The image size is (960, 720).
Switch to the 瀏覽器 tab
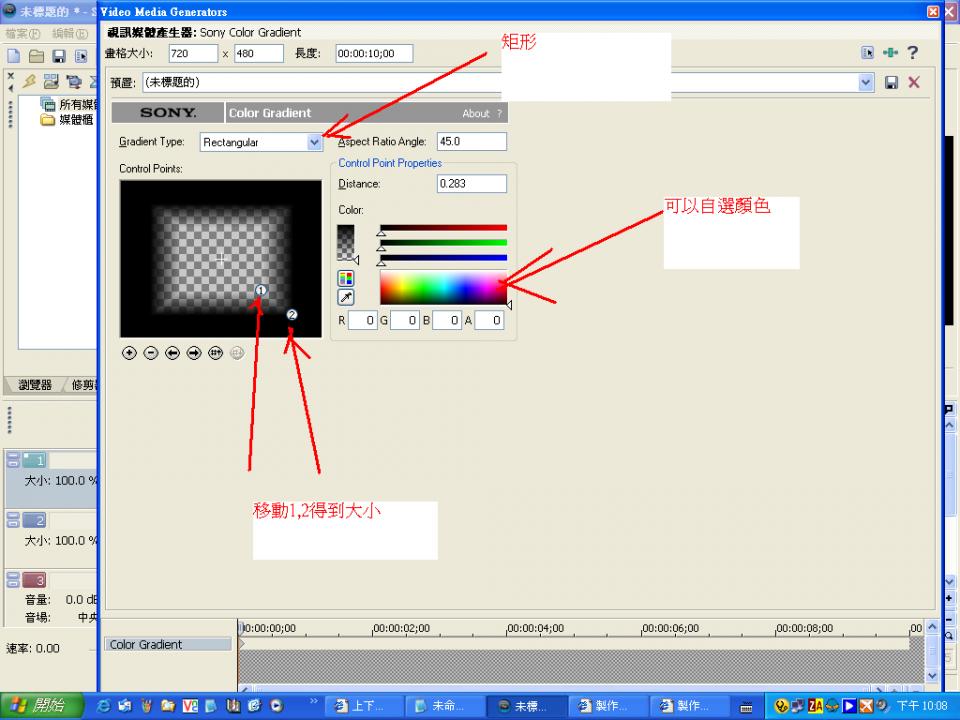(x=35, y=384)
